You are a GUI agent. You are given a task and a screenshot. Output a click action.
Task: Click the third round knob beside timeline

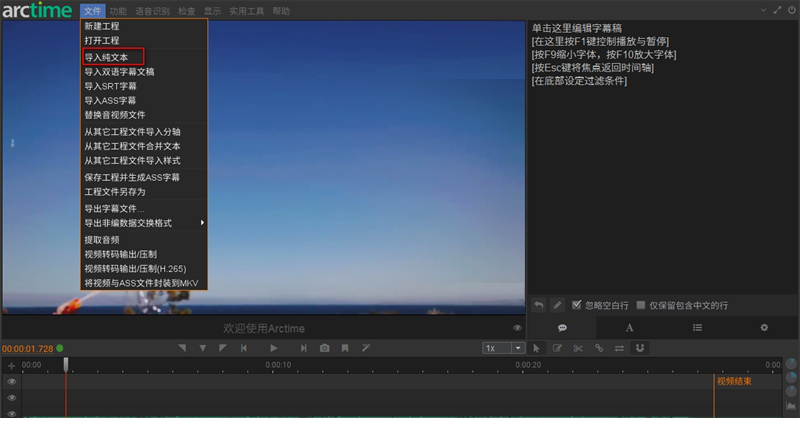tap(791, 391)
